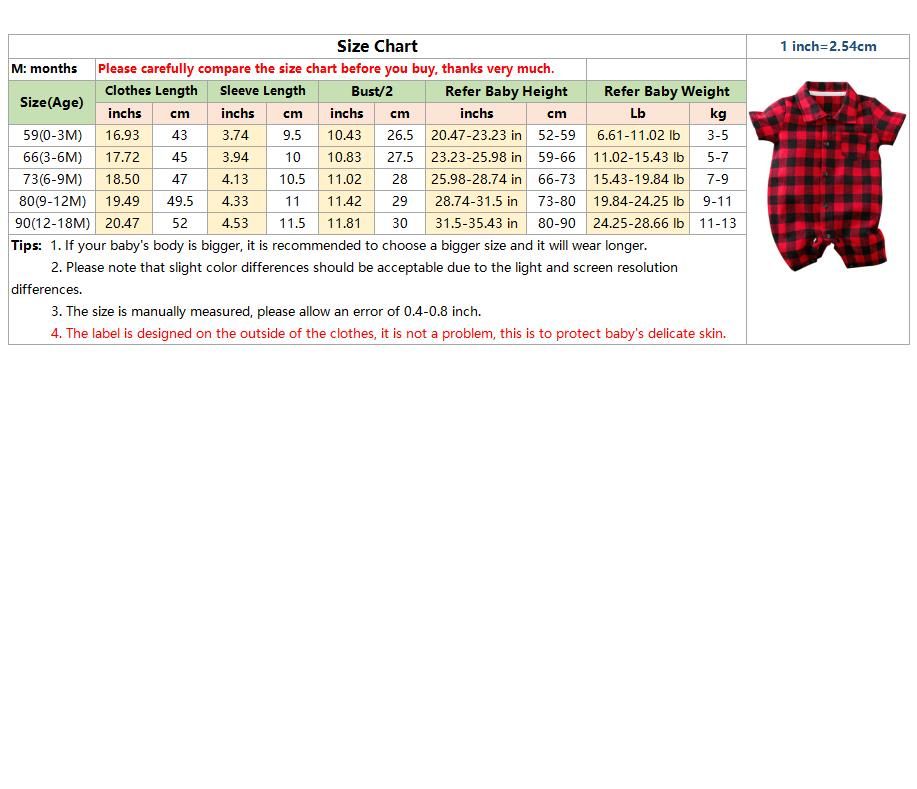Choose the 73(6-9M) size row label
This screenshot has height=789, width=917.
pos(52,179)
